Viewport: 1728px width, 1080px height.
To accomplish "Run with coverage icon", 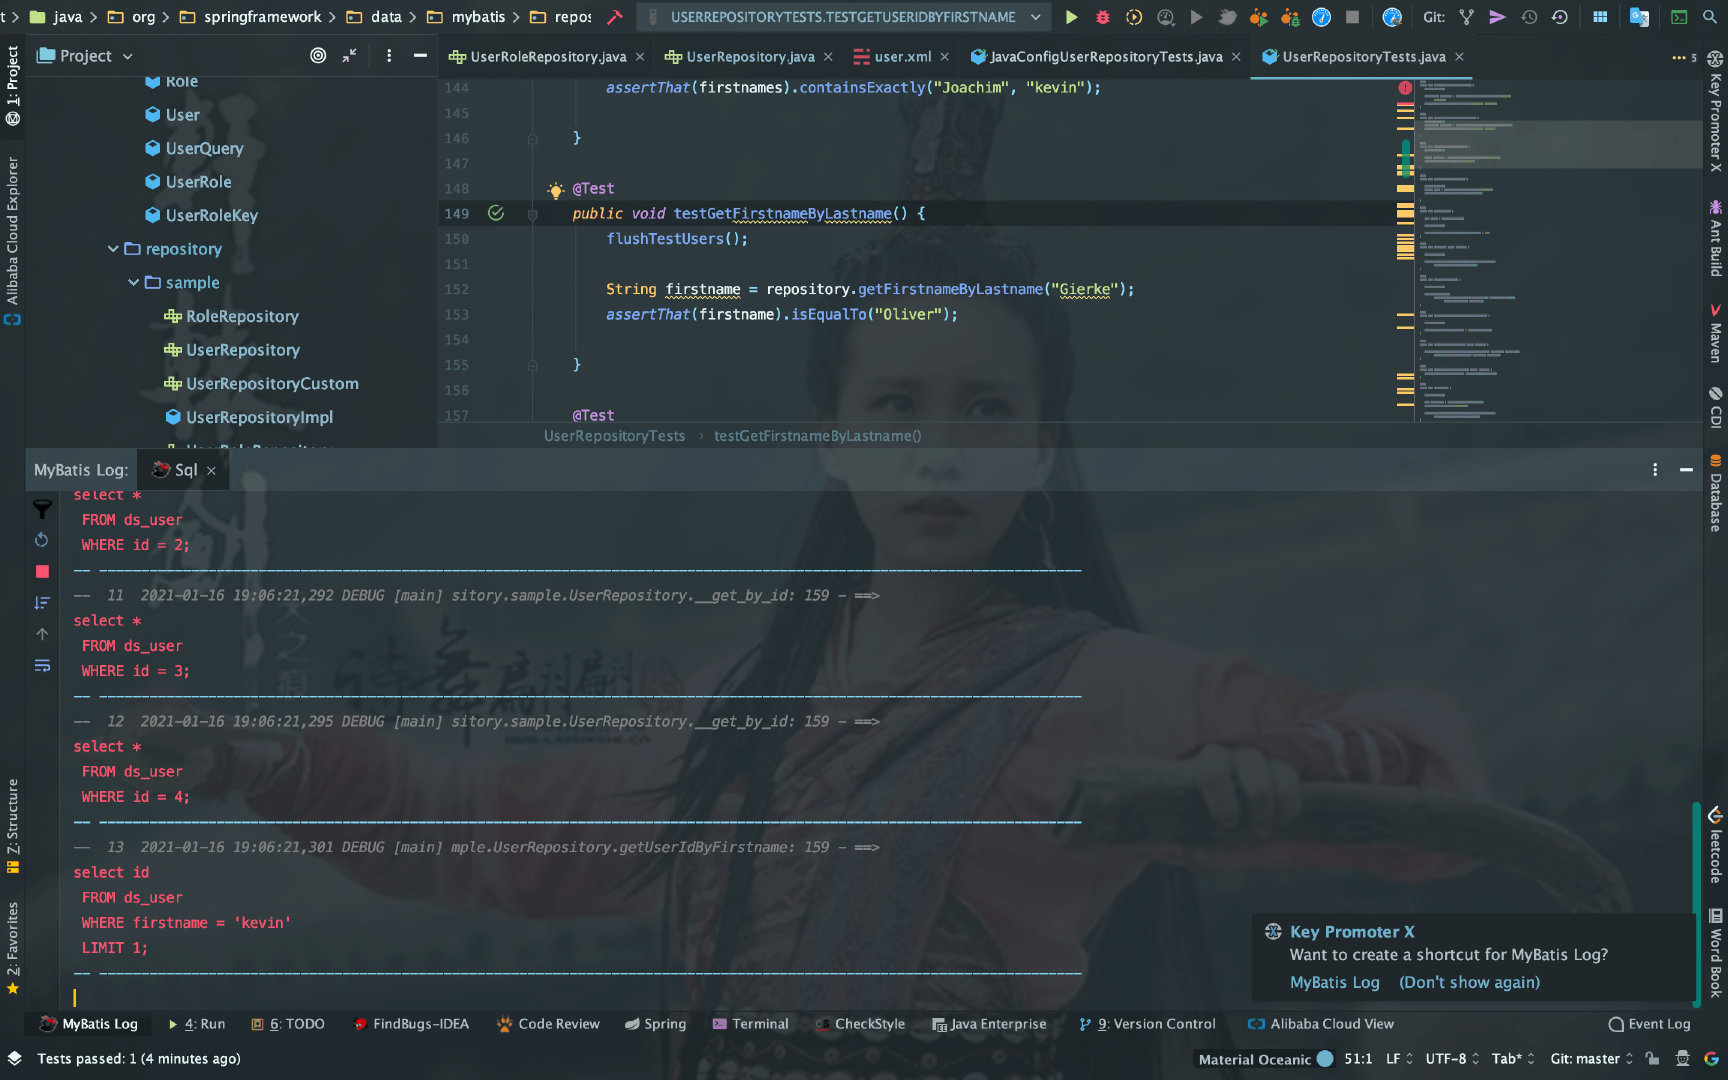I will pos(1134,17).
